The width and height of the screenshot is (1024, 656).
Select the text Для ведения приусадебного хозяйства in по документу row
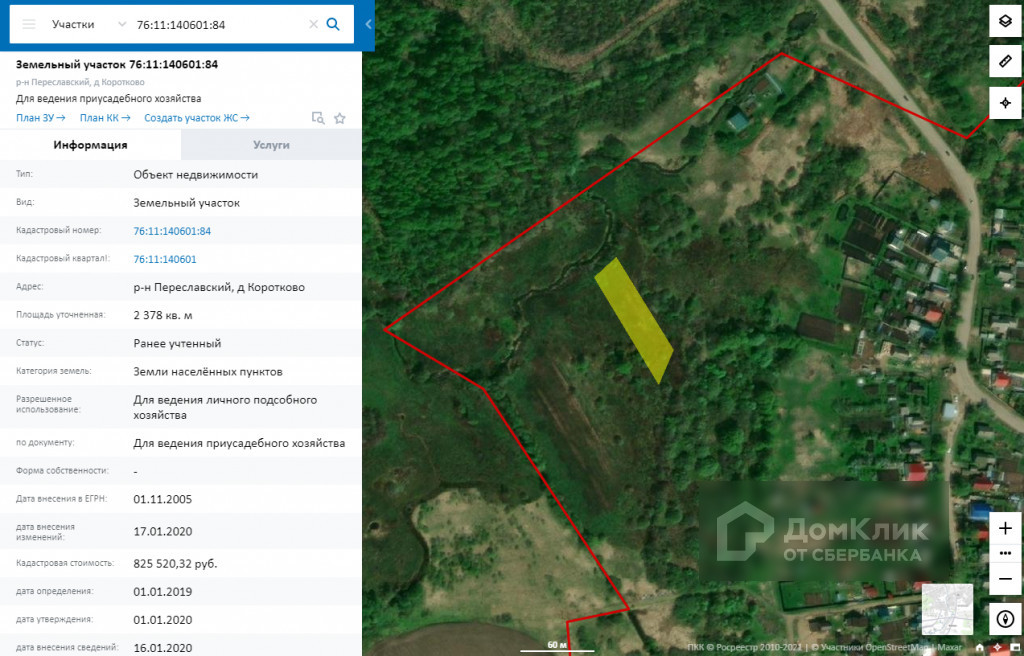coord(239,443)
